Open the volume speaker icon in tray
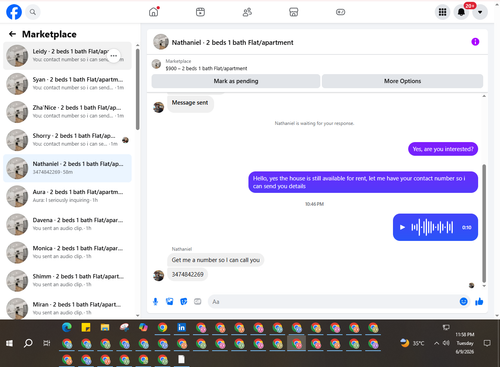 (446, 343)
